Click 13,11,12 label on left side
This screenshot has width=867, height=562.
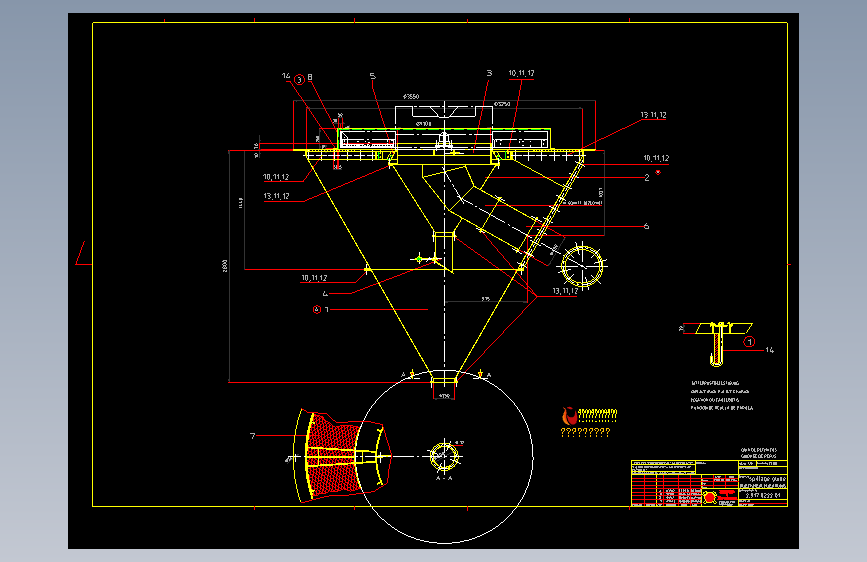(276, 196)
